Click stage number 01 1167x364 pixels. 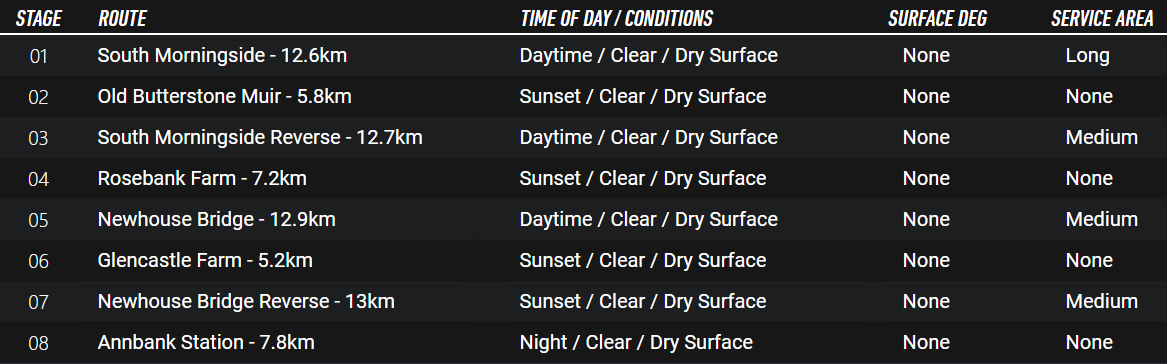[38, 57]
